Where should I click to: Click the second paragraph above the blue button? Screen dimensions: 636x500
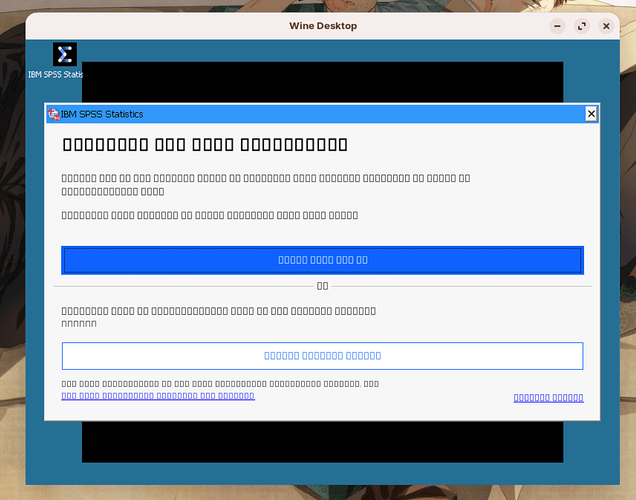click(209, 215)
